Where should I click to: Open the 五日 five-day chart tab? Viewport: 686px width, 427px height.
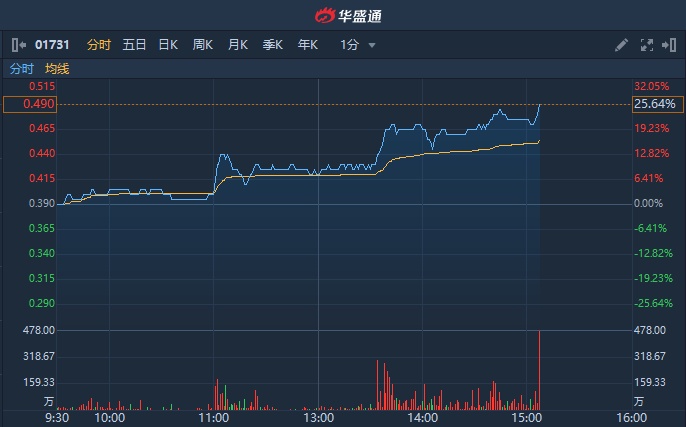tap(134, 45)
